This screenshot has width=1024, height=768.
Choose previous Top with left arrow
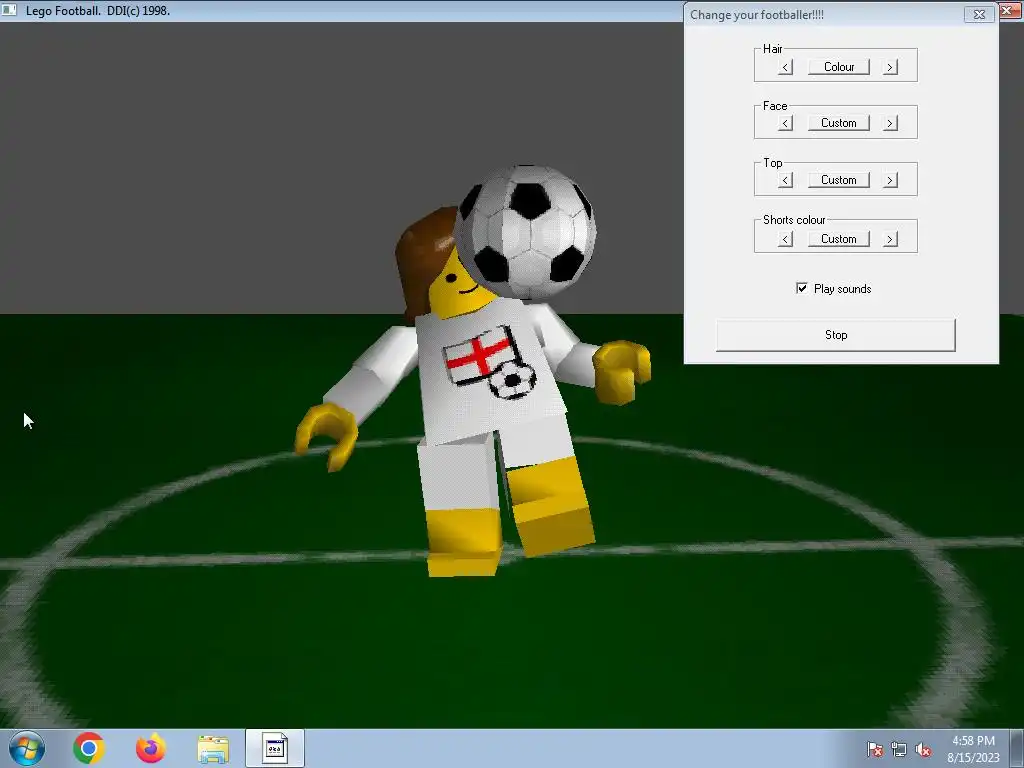pyautogui.click(x=786, y=180)
